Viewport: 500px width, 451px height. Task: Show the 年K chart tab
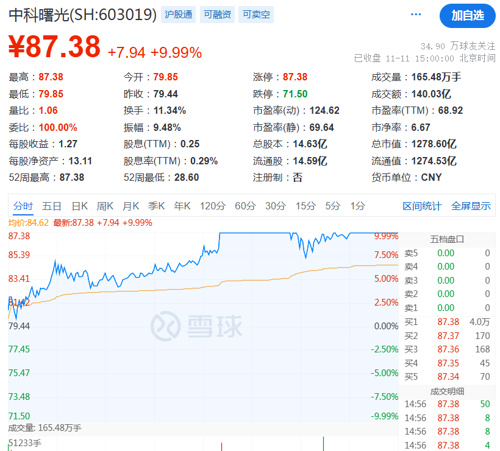182,206
